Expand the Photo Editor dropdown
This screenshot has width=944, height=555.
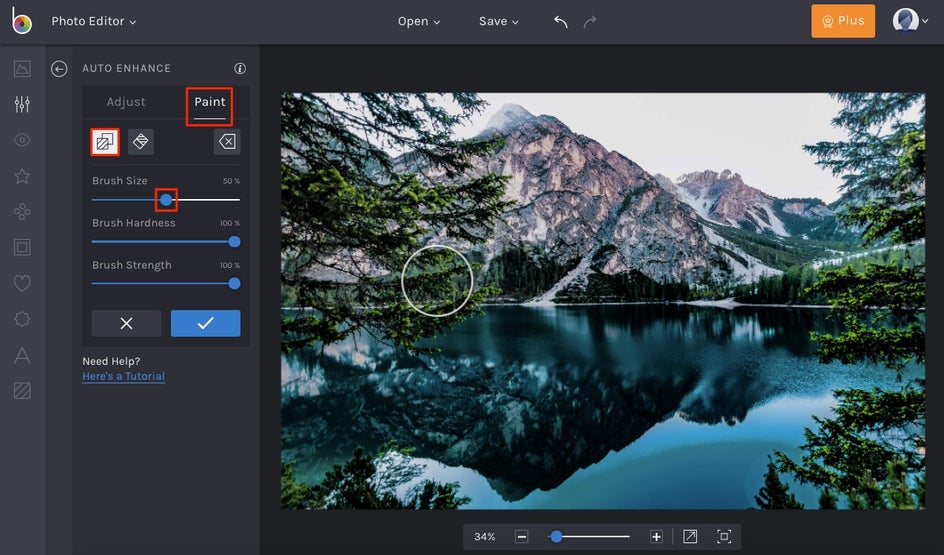click(x=94, y=21)
